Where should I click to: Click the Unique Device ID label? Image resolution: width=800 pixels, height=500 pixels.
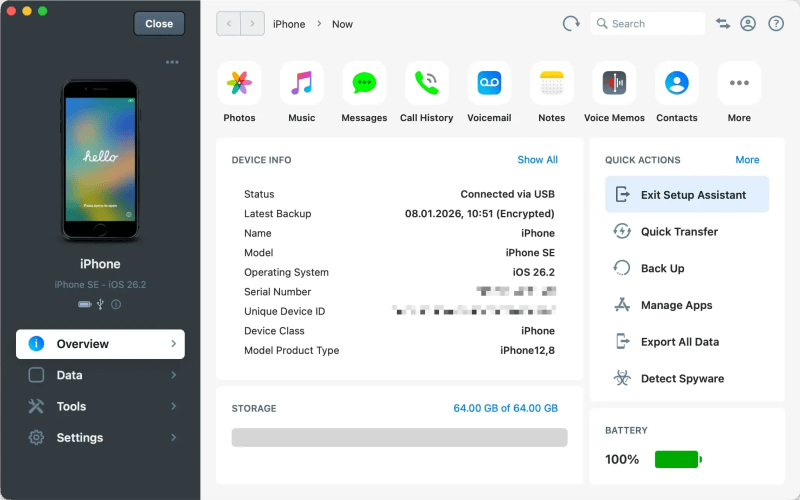284,311
